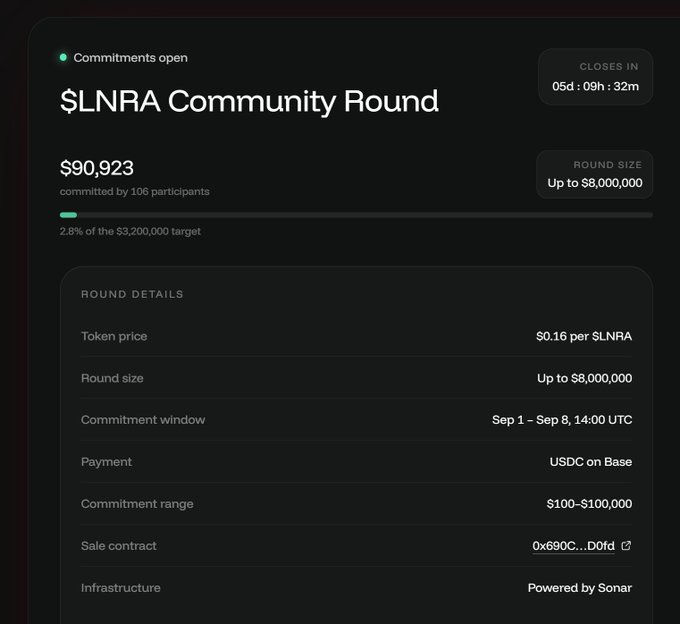Click the Commitments open label
This screenshot has height=624, width=680.
131,58
